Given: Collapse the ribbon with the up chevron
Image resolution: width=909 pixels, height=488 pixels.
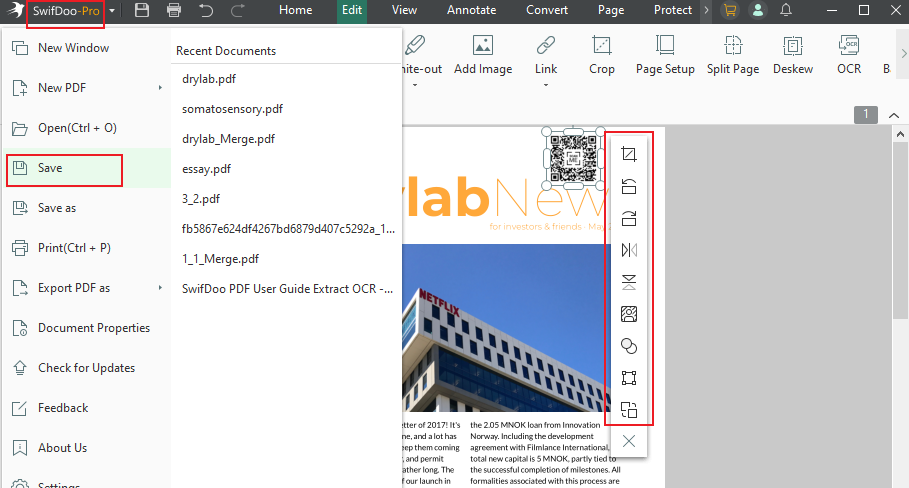Looking at the screenshot, I should 894,115.
